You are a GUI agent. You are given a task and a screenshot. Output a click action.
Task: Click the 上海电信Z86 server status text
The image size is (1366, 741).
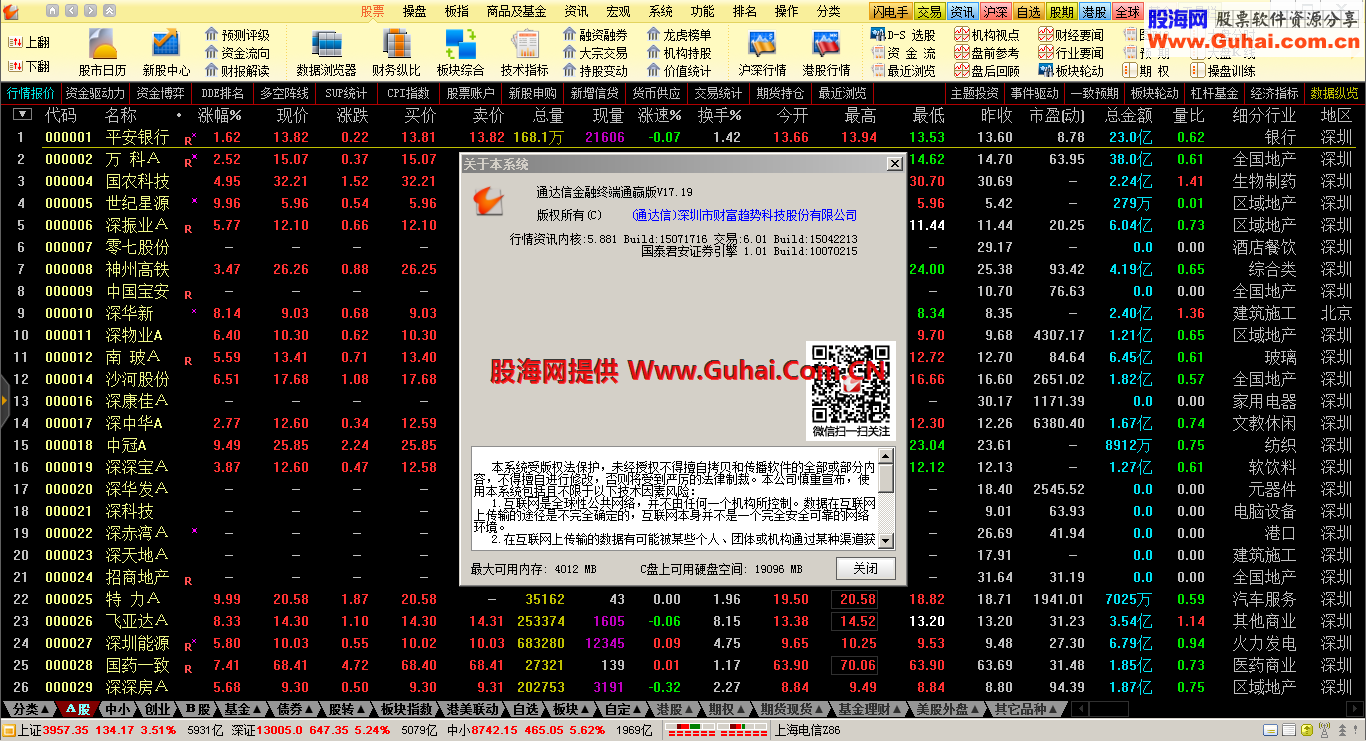click(x=806, y=730)
